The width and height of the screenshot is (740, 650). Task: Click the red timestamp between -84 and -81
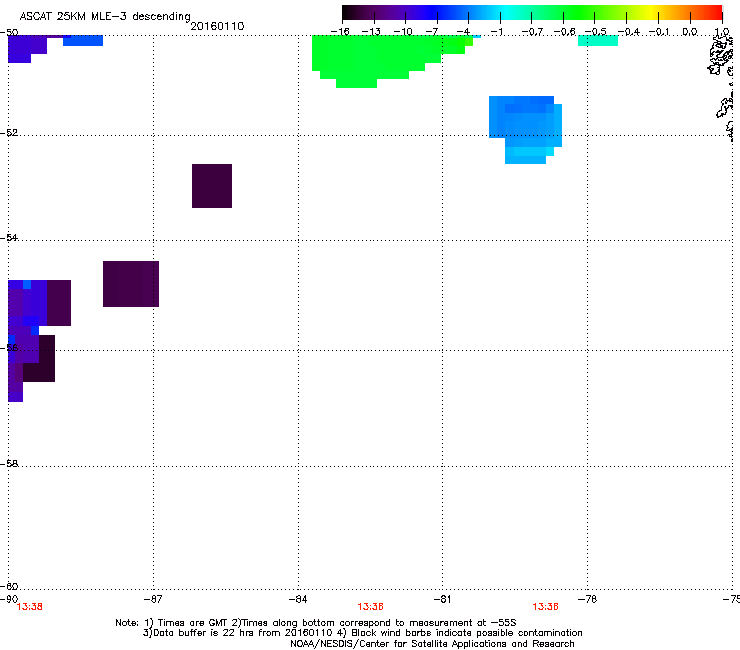click(370, 607)
